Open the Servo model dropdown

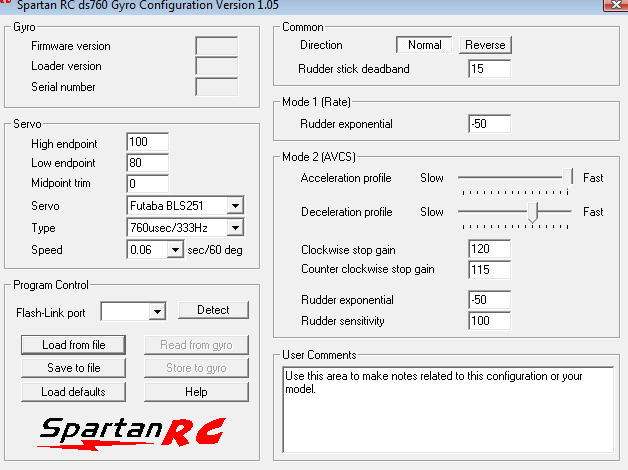pos(235,206)
